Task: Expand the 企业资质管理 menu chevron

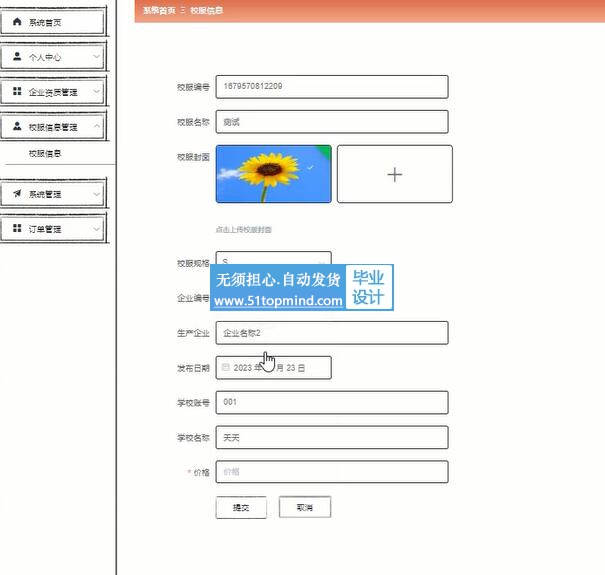Action: click(96, 91)
